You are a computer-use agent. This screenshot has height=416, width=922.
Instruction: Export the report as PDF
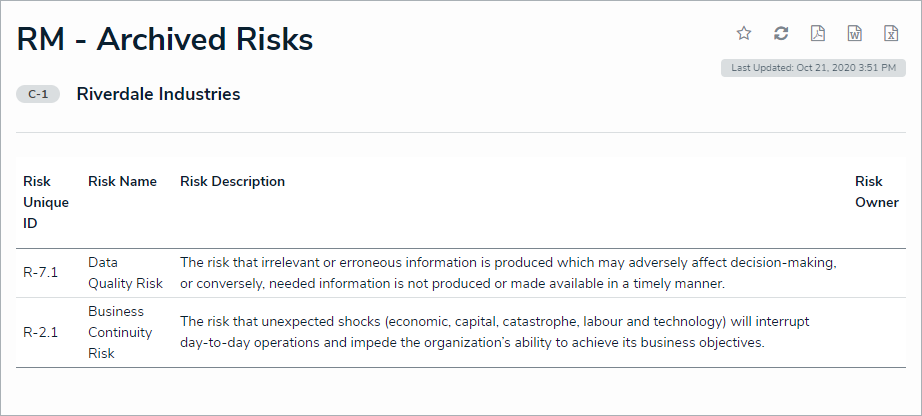coord(818,33)
